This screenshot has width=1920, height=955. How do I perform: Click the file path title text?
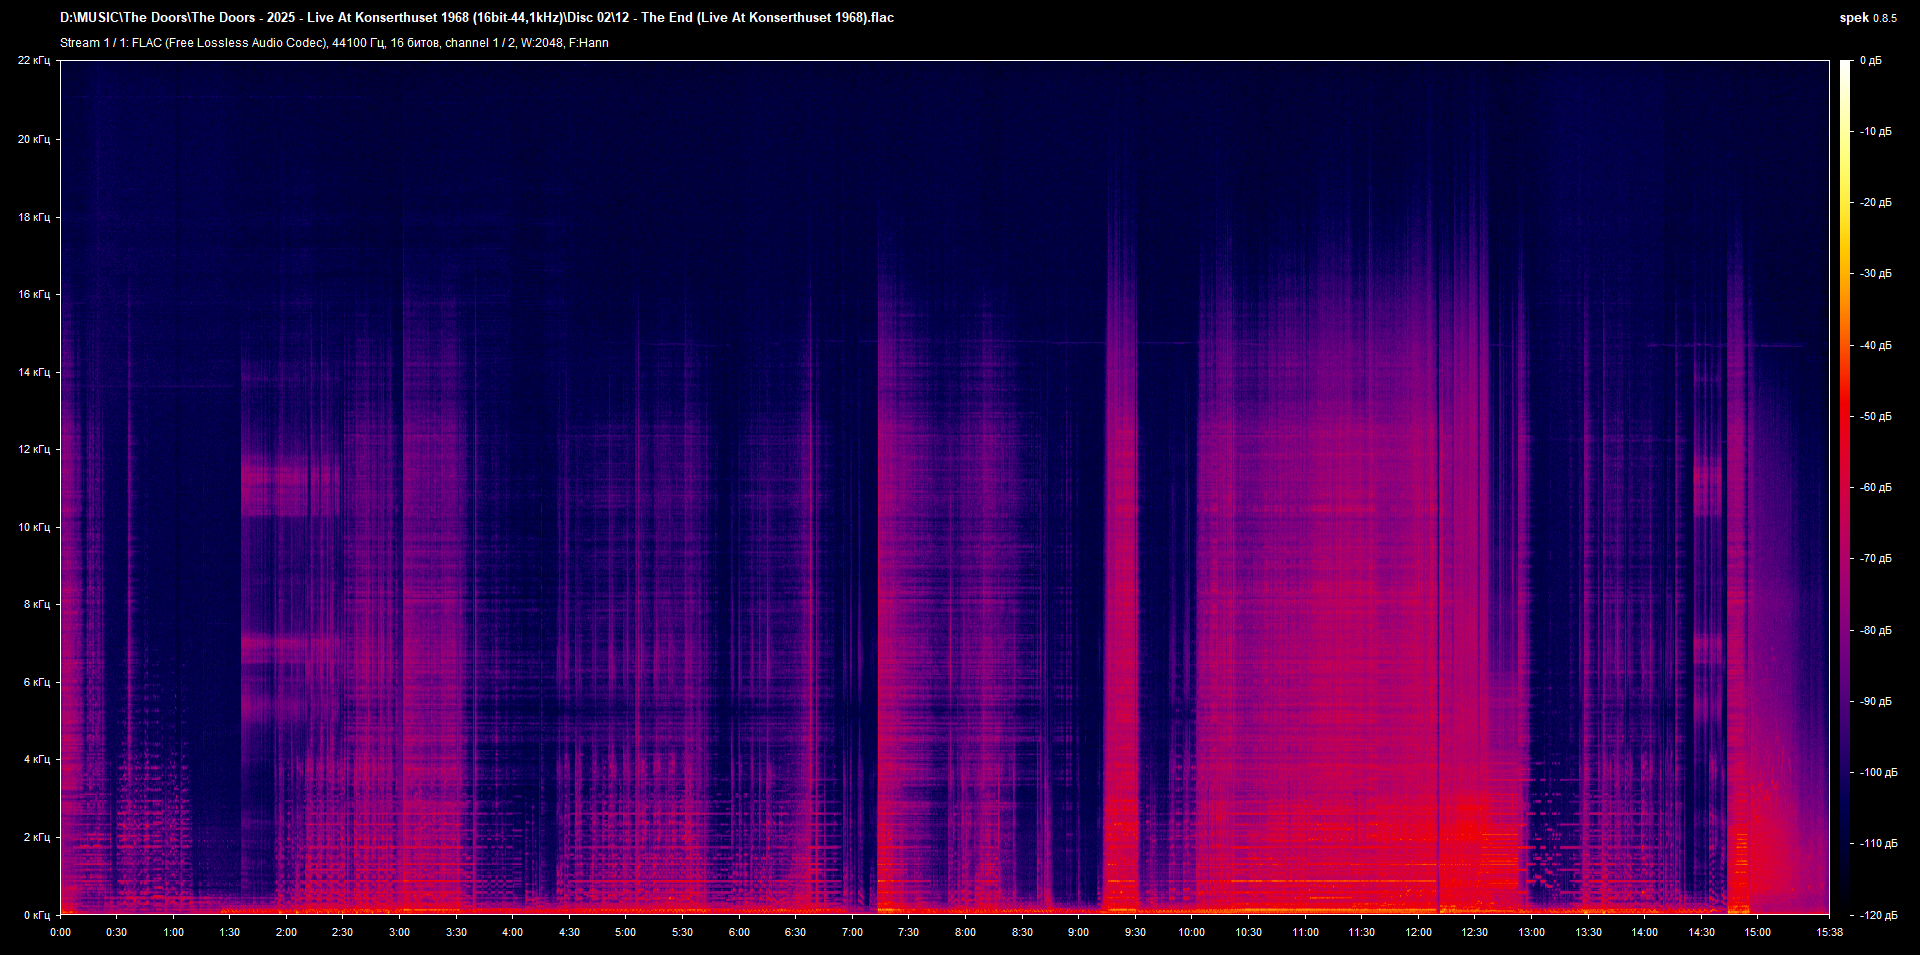point(477,18)
